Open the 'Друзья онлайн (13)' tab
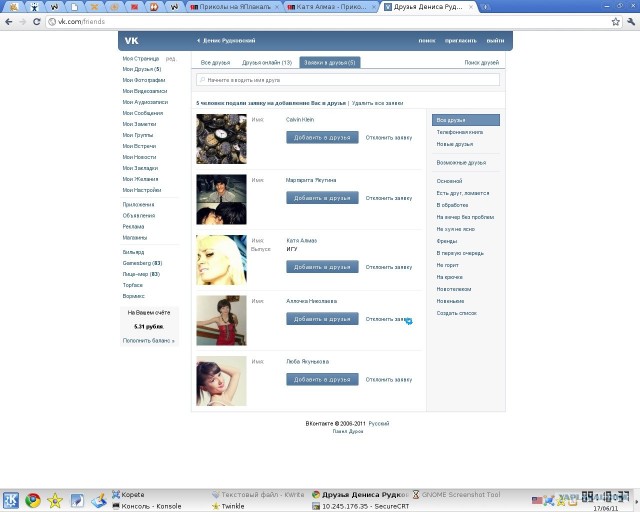The height and width of the screenshot is (512, 640). [267, 62]
